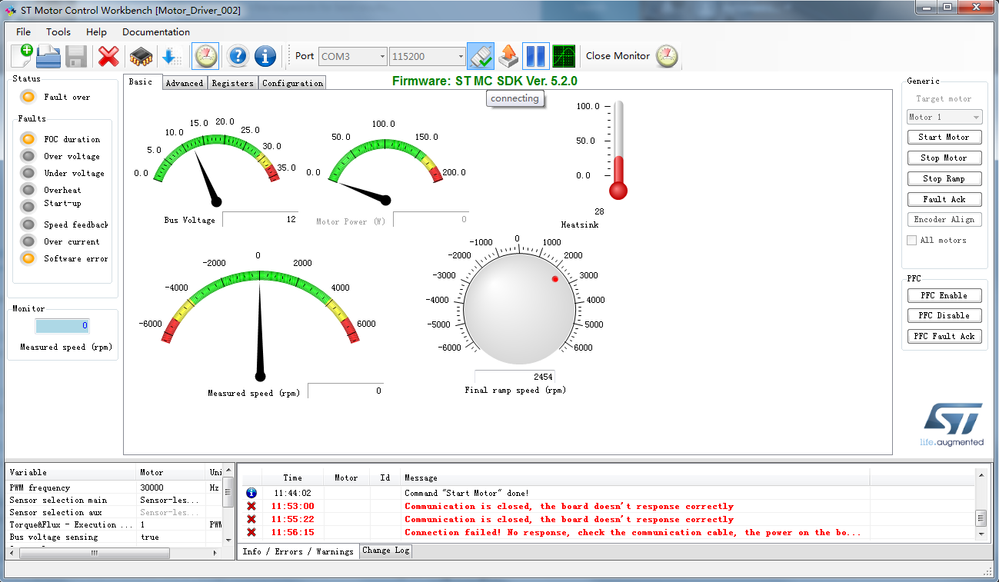Click the PFC Fault Ack button
This screenshot has height=582, width=999.
coord(944,336)
